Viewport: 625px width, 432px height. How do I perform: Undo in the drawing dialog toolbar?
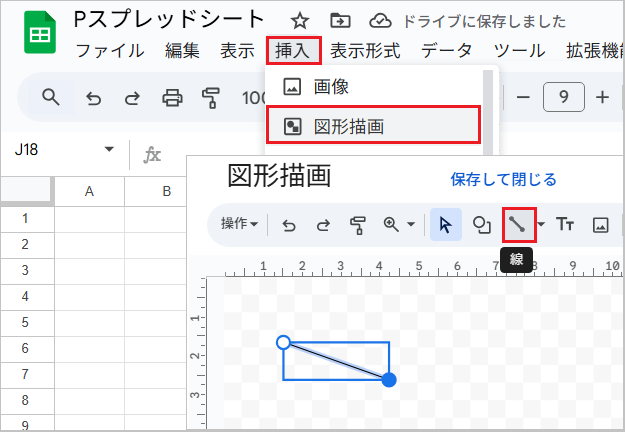coord(289,225)
